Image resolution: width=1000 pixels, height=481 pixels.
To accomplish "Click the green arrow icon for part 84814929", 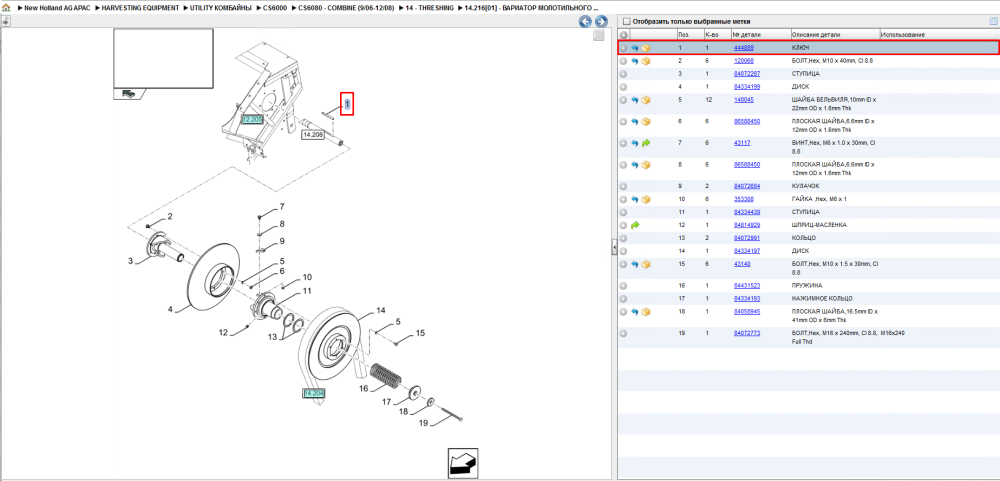I will coord(635,225).
